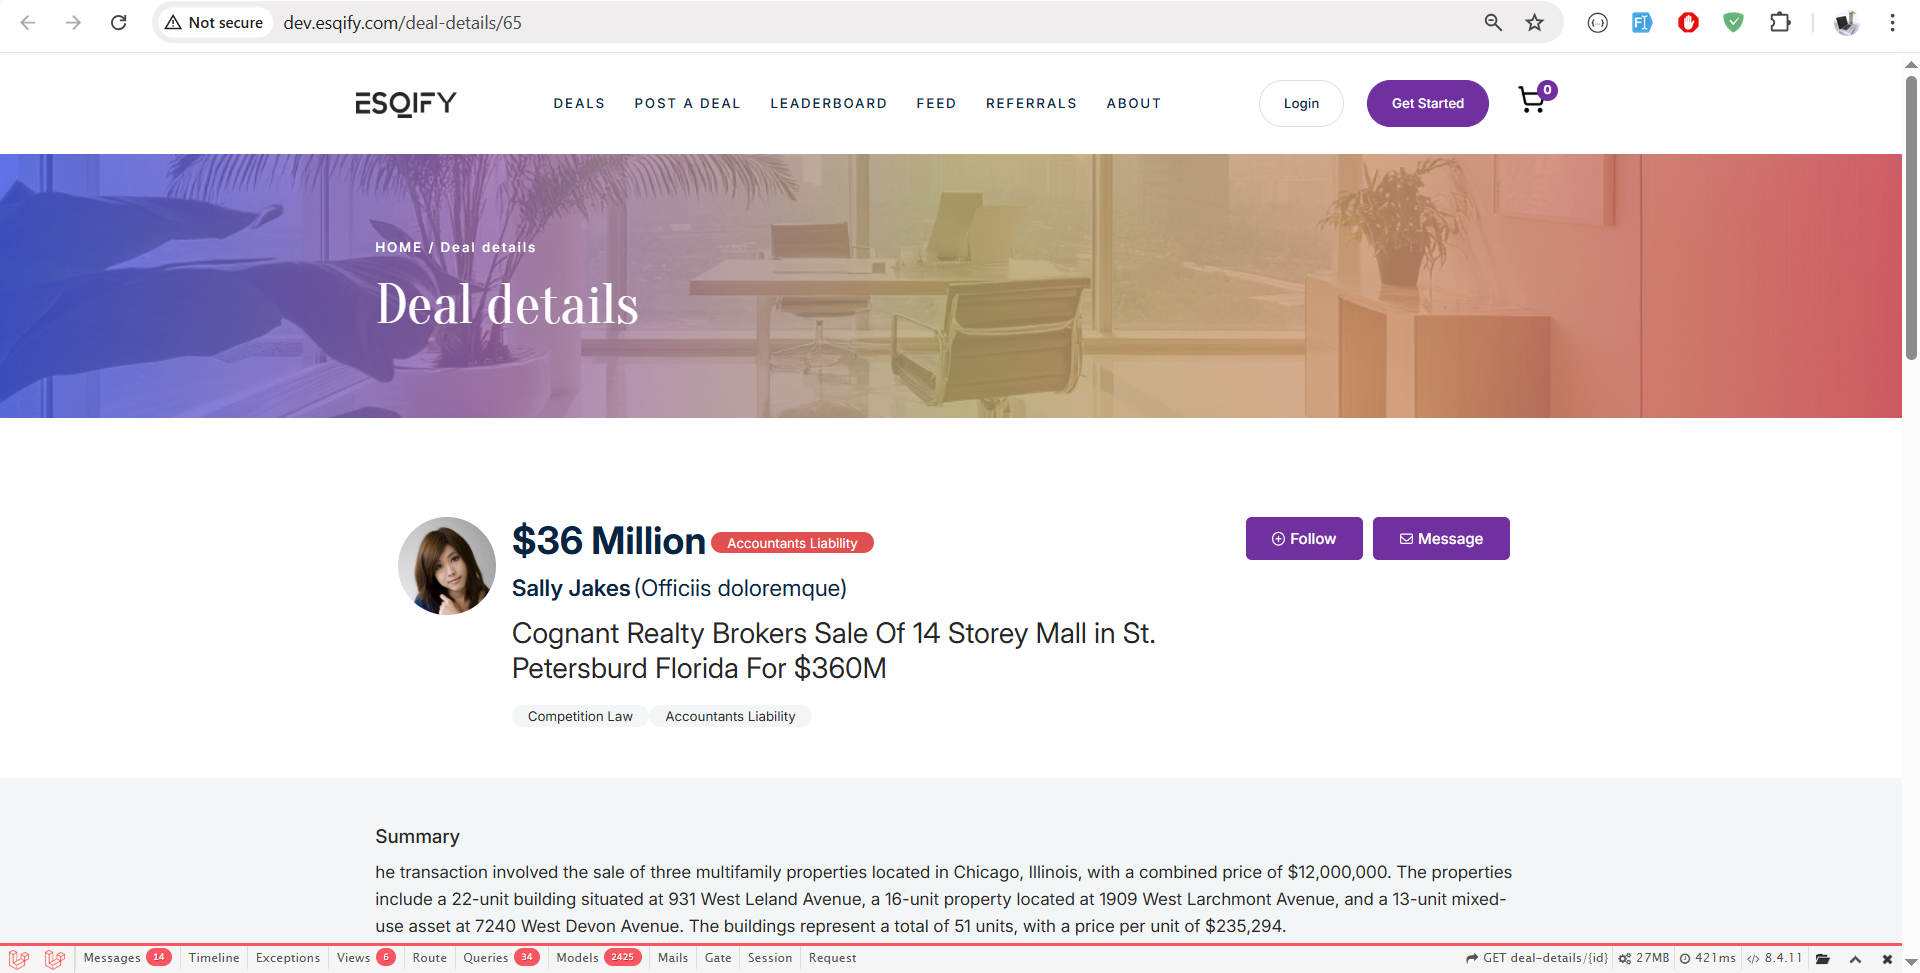Go to Post a Deal page
This screenshot has width=1920, height=973.
click(687, 103)
